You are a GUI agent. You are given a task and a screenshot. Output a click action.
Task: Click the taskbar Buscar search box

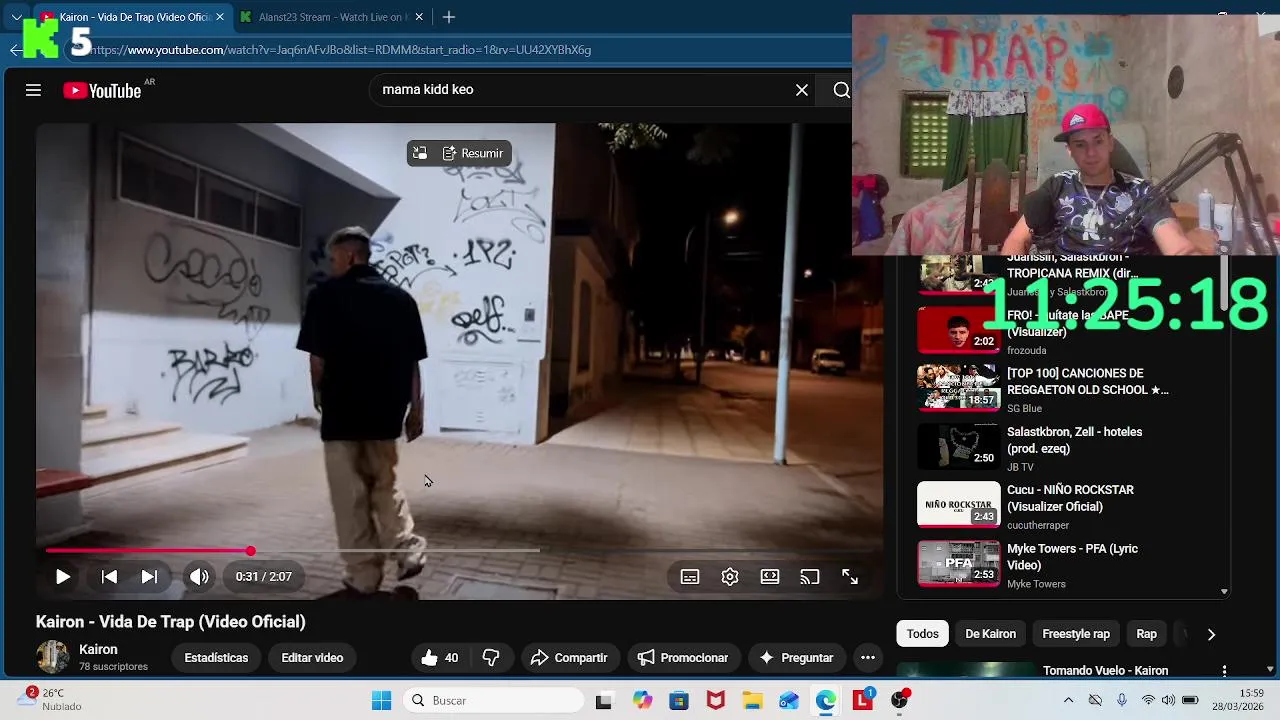click(494, 701)
